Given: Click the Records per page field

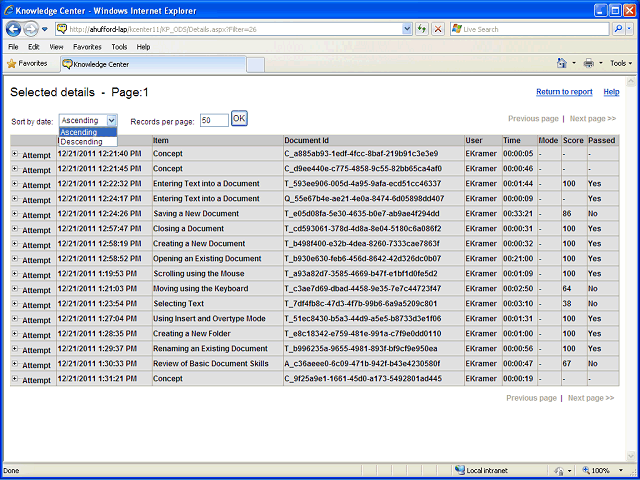Looking at the screenshot, I should (x=214, y=120).
